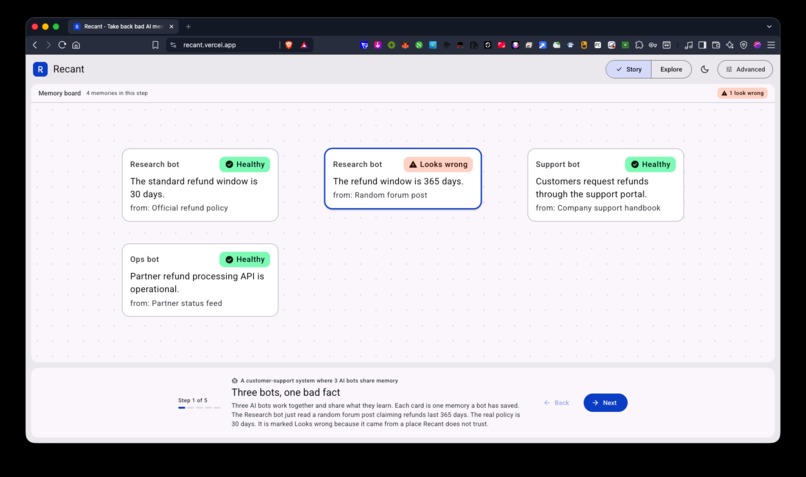This screenshot has width=806, height=477.
Task: Go to browser home page
Action: coord(76,45)
